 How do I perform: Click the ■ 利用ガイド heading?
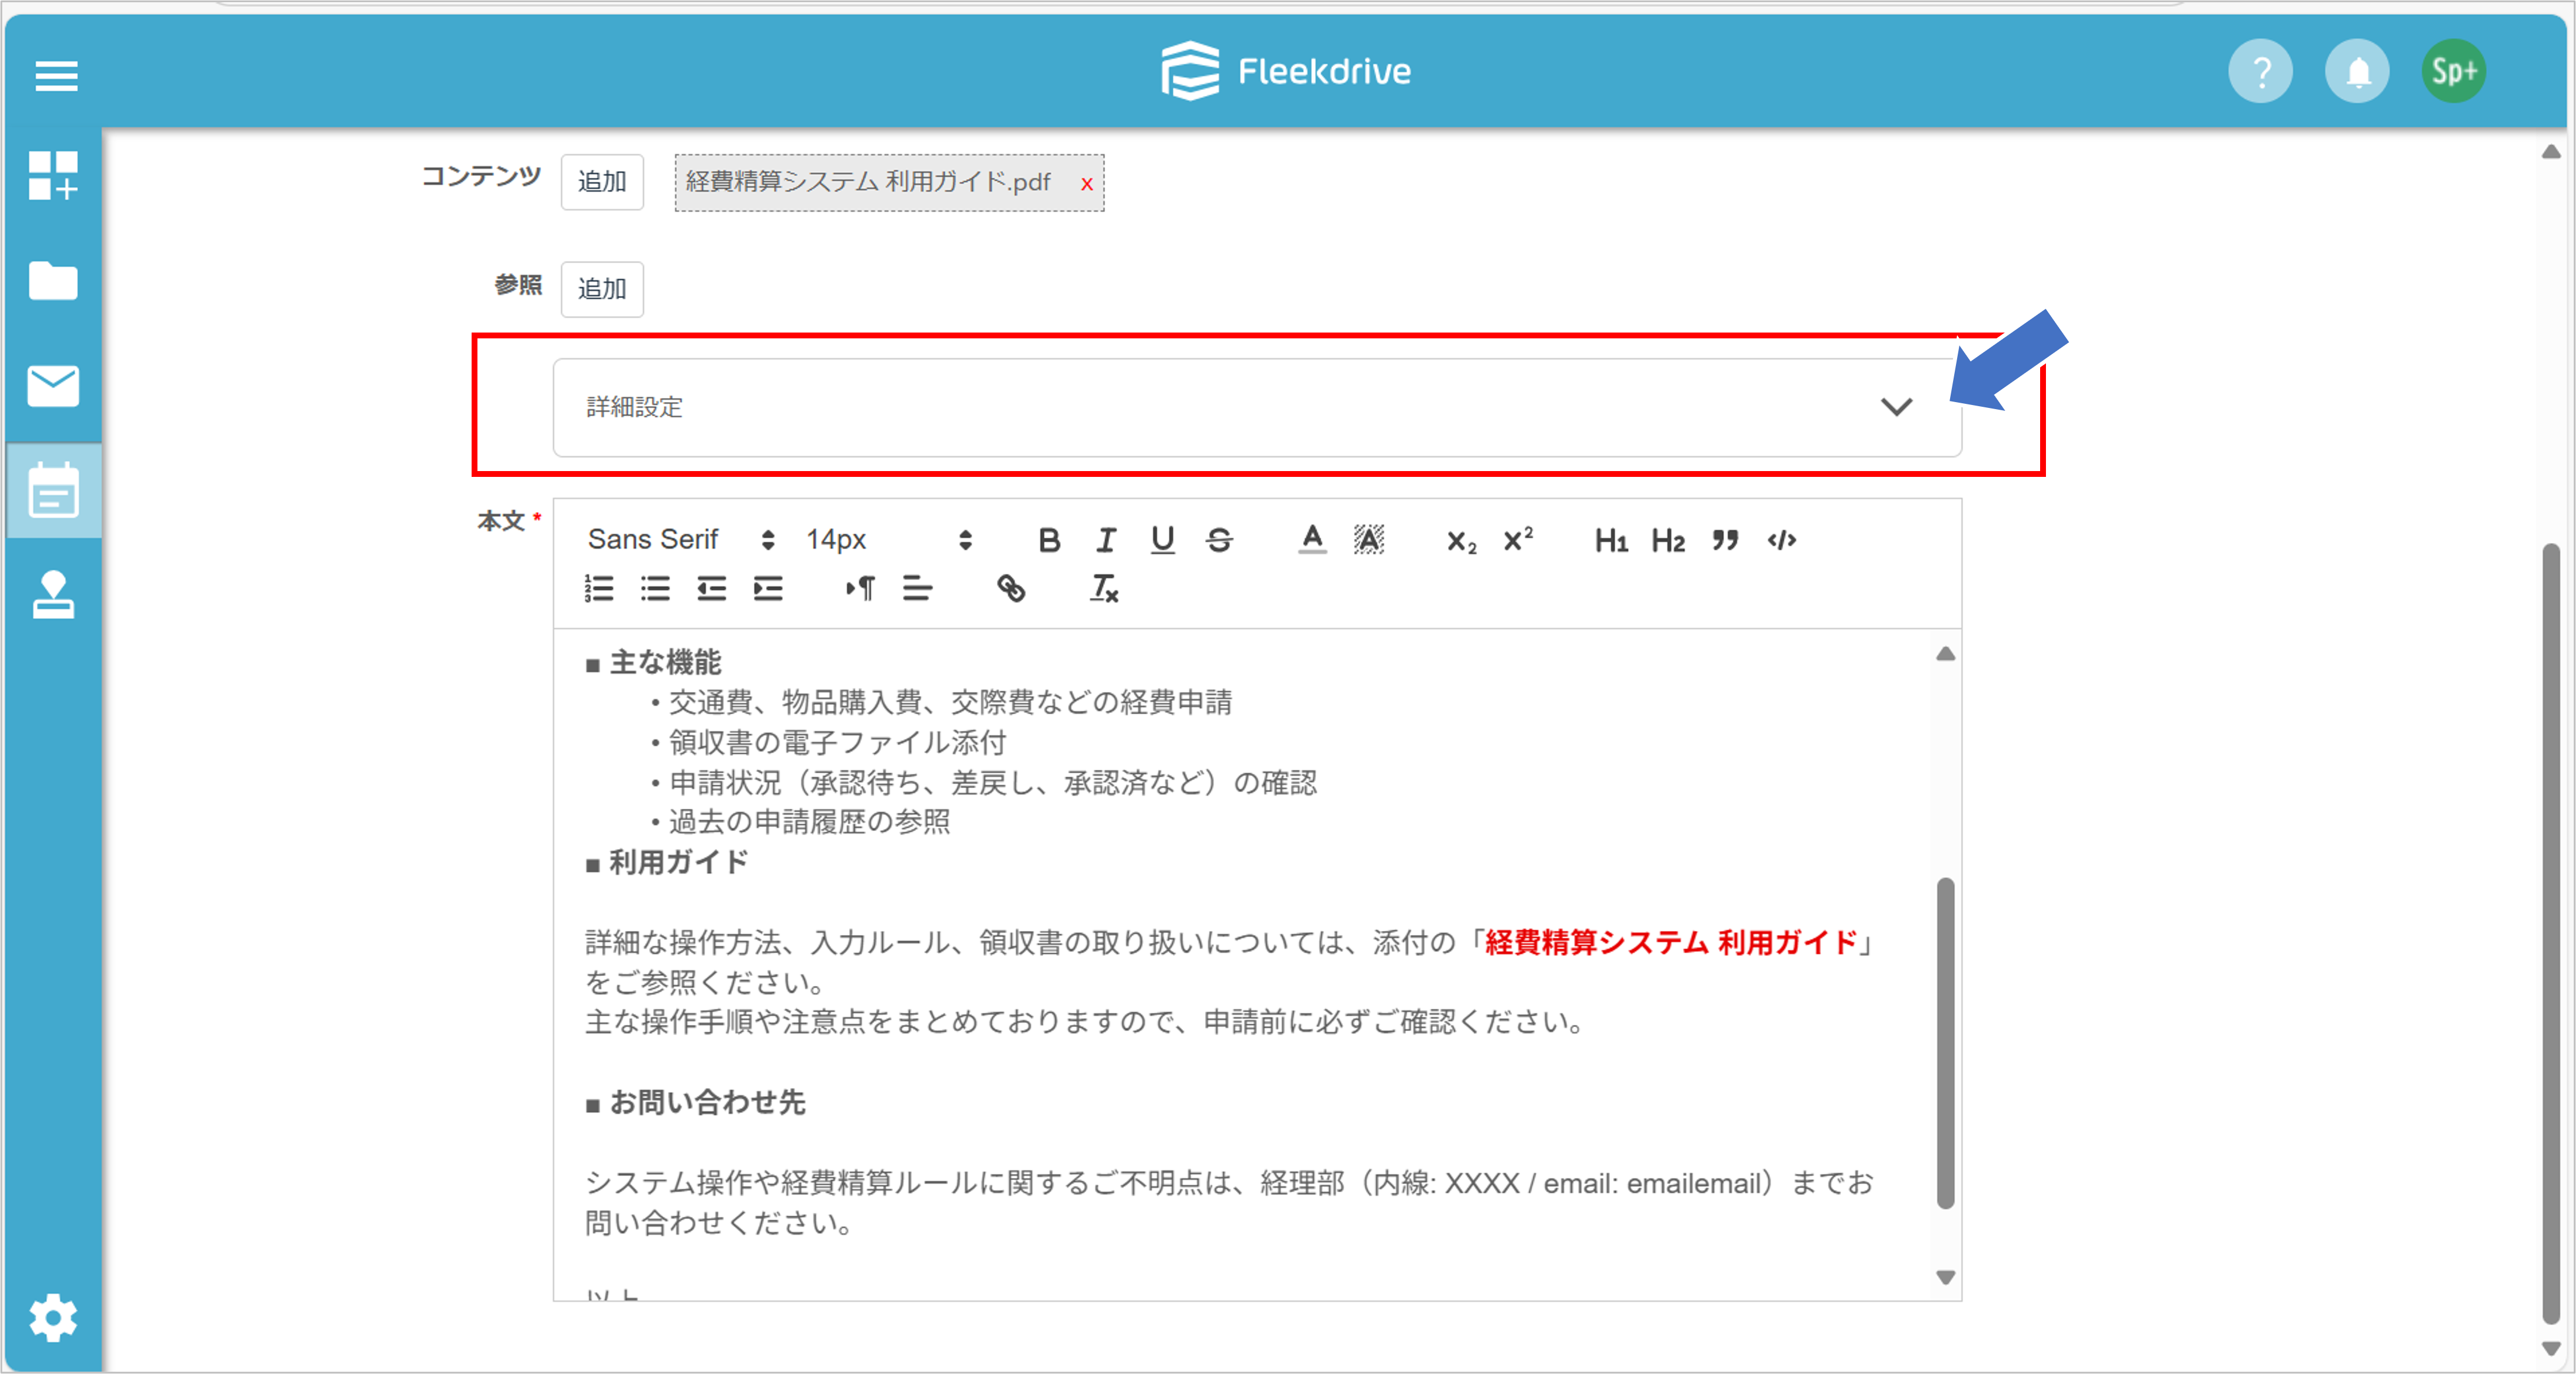667,862
